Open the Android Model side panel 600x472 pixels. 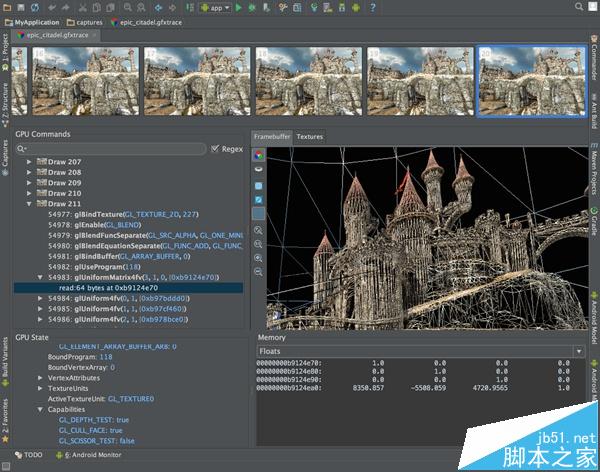[594, 318]
